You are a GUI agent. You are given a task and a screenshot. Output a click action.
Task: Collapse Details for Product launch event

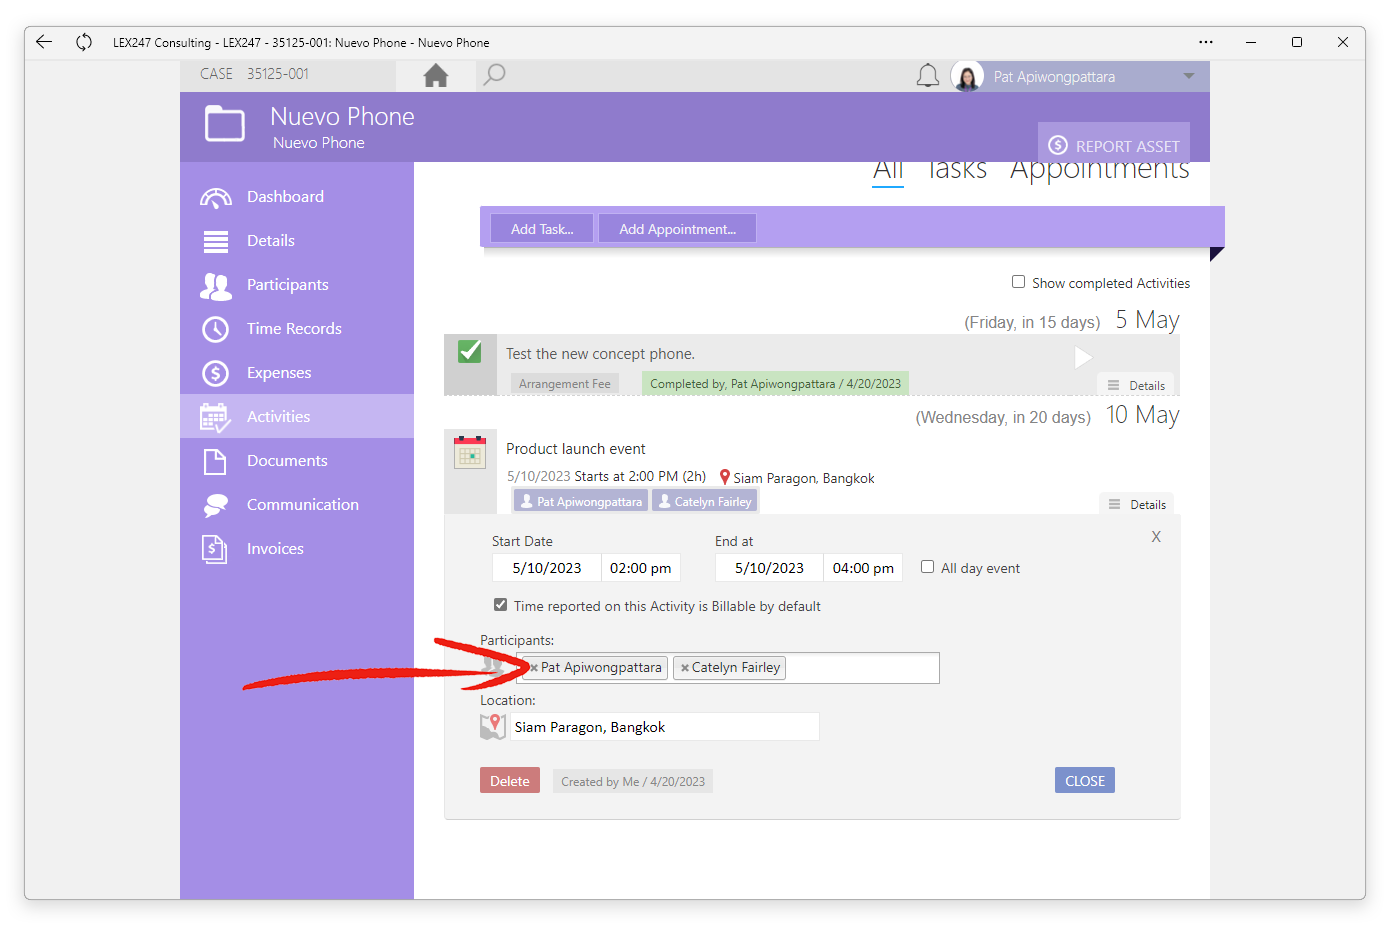click(1138, 505)
